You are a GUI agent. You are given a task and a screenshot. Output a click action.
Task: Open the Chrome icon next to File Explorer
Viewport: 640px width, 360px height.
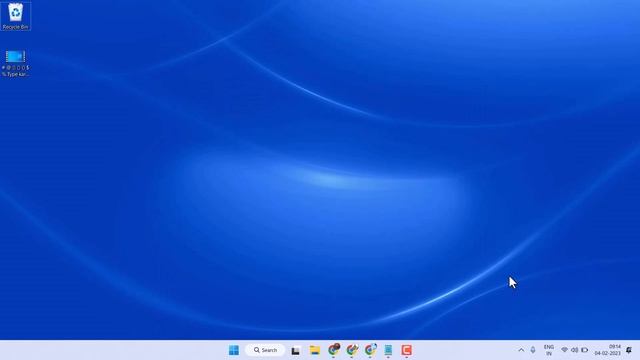pyautogui.click(x=334, y=350)
